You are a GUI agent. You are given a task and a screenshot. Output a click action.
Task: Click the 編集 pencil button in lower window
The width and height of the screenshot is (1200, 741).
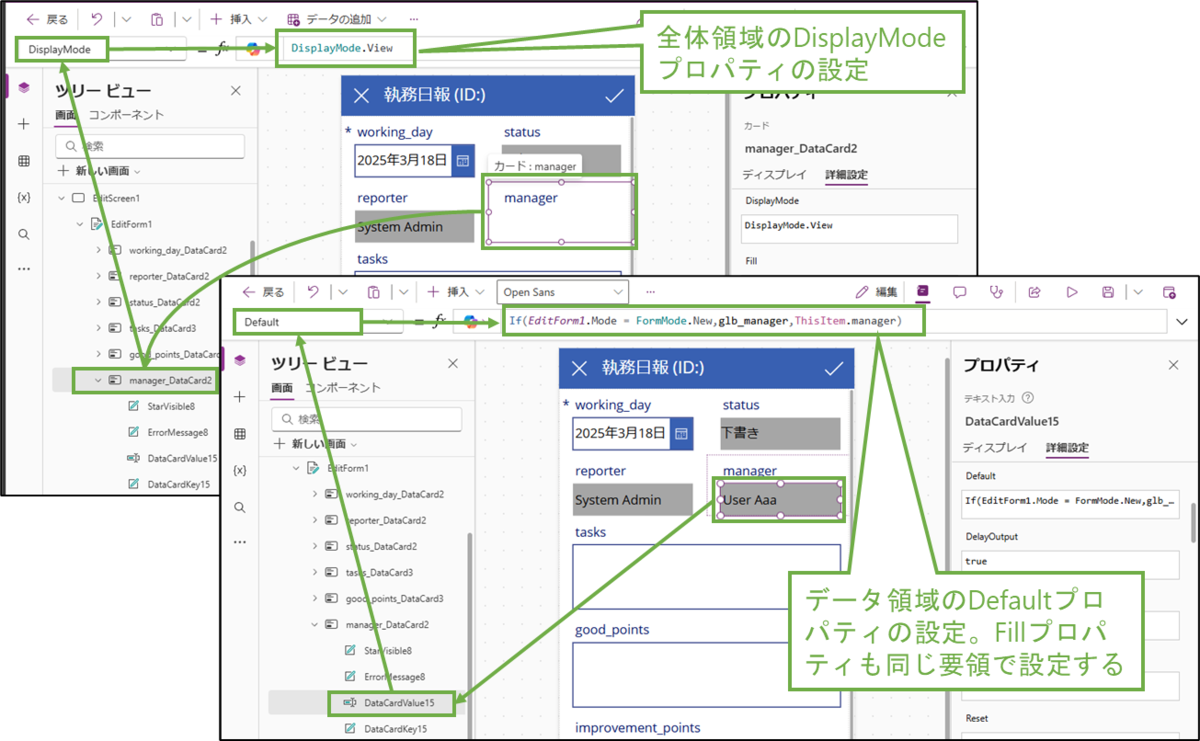click(x=877, y=292)
